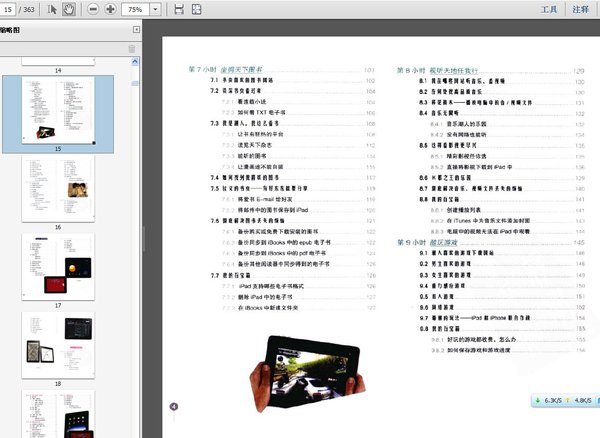Image resolution: width=600 pixels, height=438 pixels.
Task: Click the 75% zoom value field
Action: (135, 9)
